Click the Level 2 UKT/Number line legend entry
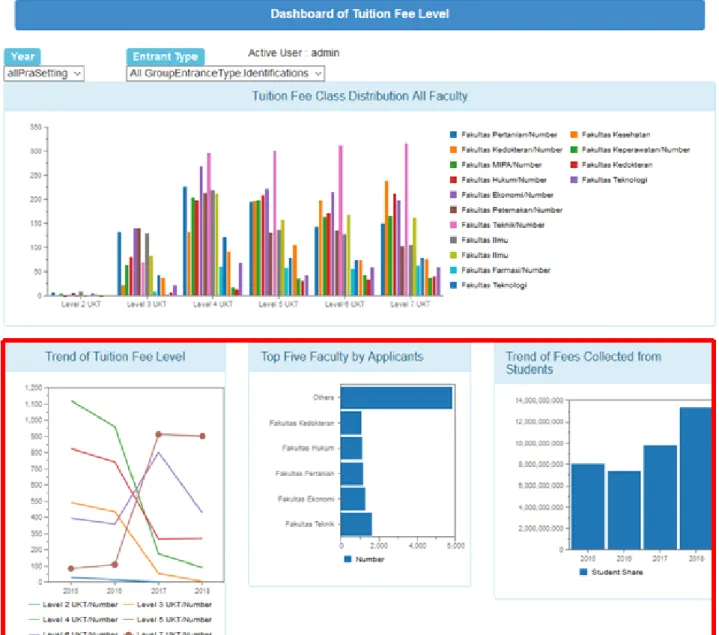 click(x=73, y=605)
